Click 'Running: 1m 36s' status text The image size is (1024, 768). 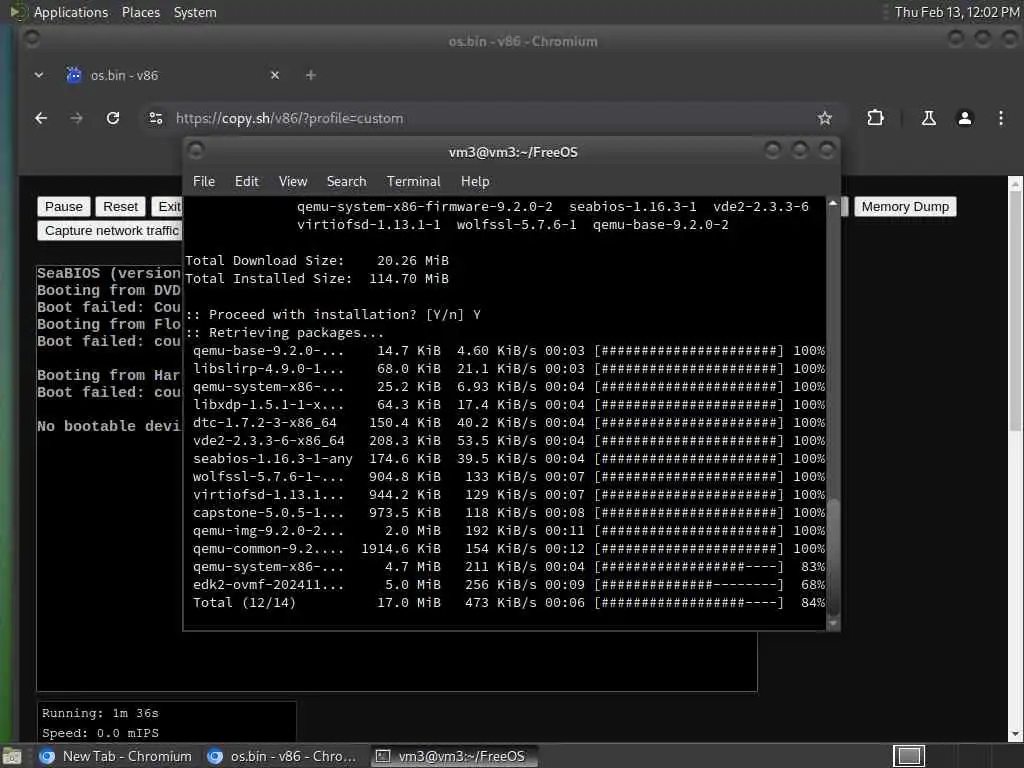pyautogui.click(x=100, y=713)
